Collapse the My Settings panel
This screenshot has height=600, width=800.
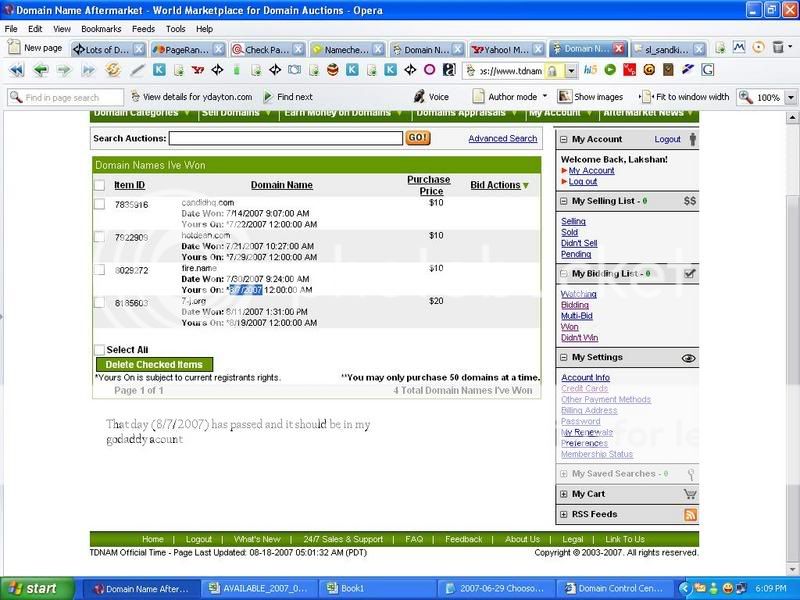pos(564,358)
